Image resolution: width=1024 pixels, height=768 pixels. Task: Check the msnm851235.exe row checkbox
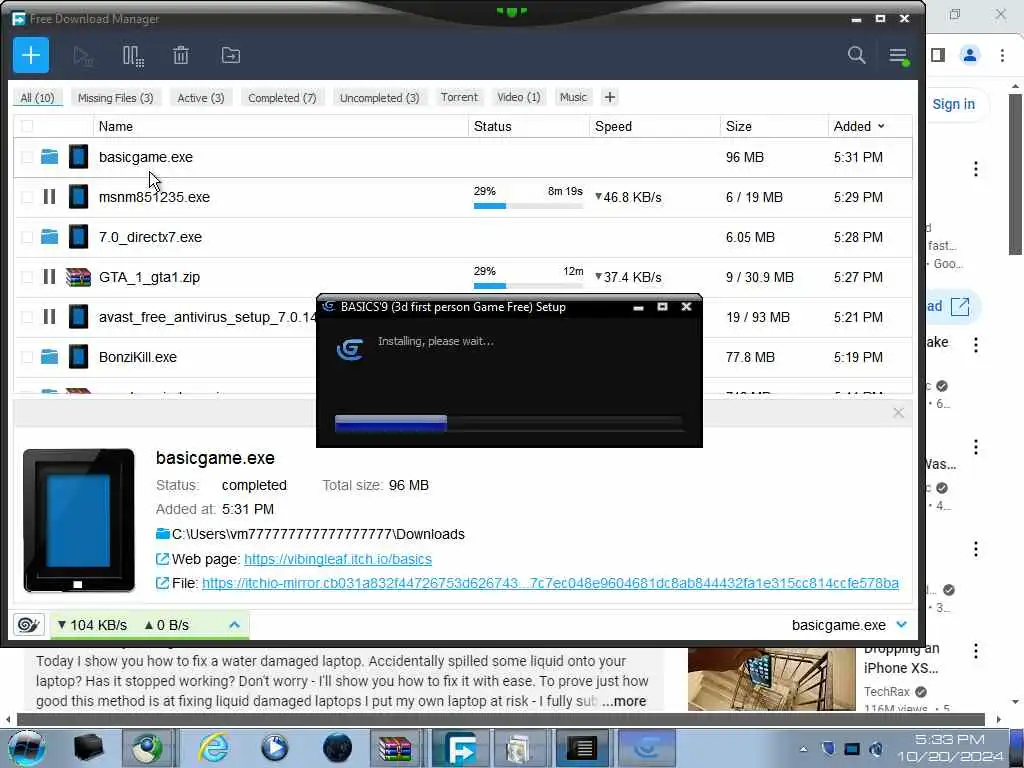point(27,197)
